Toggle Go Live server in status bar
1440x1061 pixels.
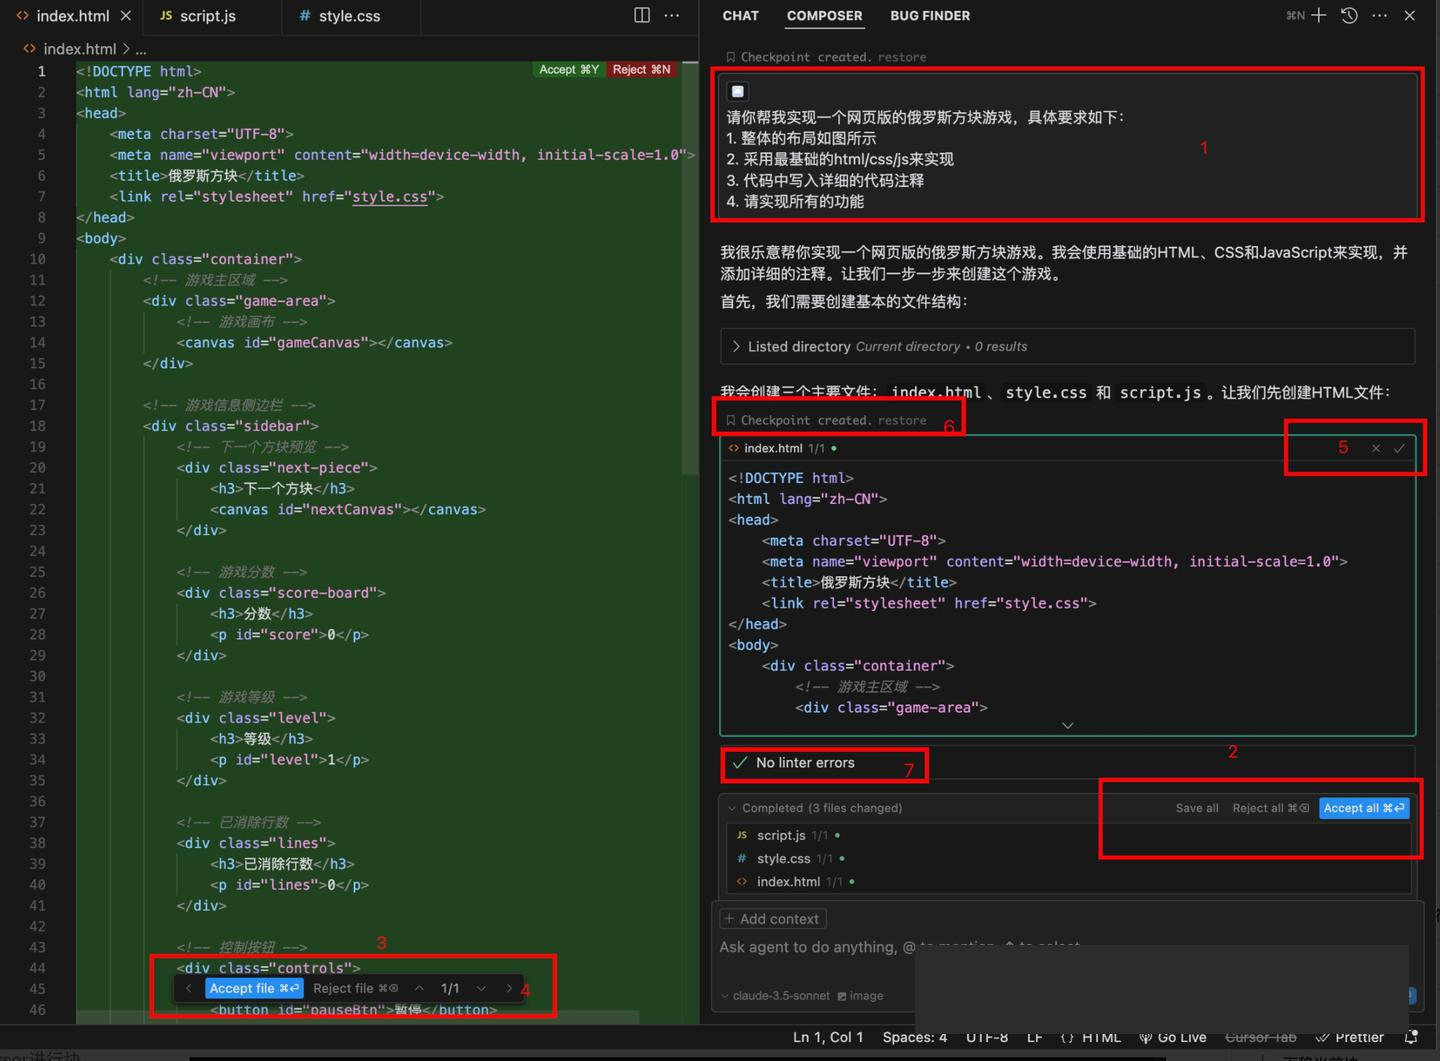coord(1173,1037)
